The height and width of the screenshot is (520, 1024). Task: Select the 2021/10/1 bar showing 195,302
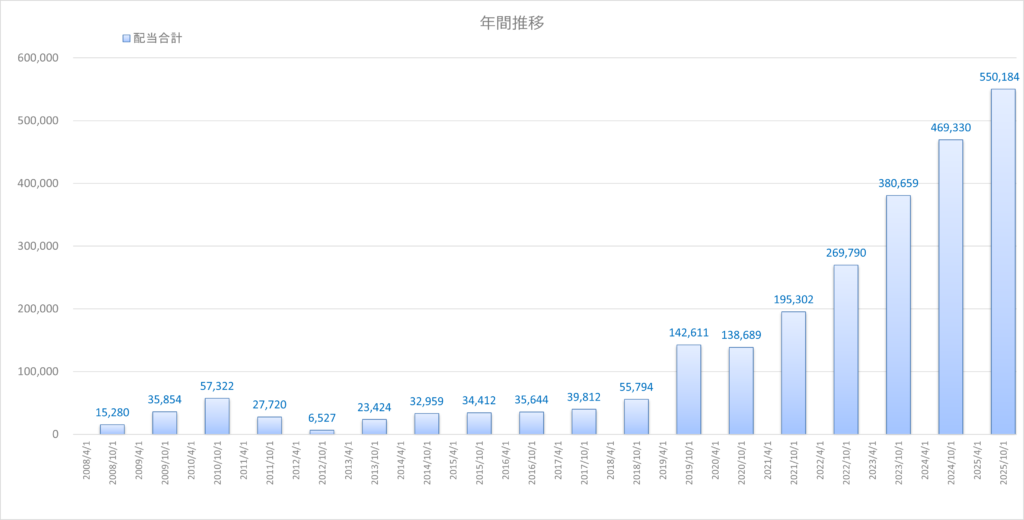coord(793,373)
